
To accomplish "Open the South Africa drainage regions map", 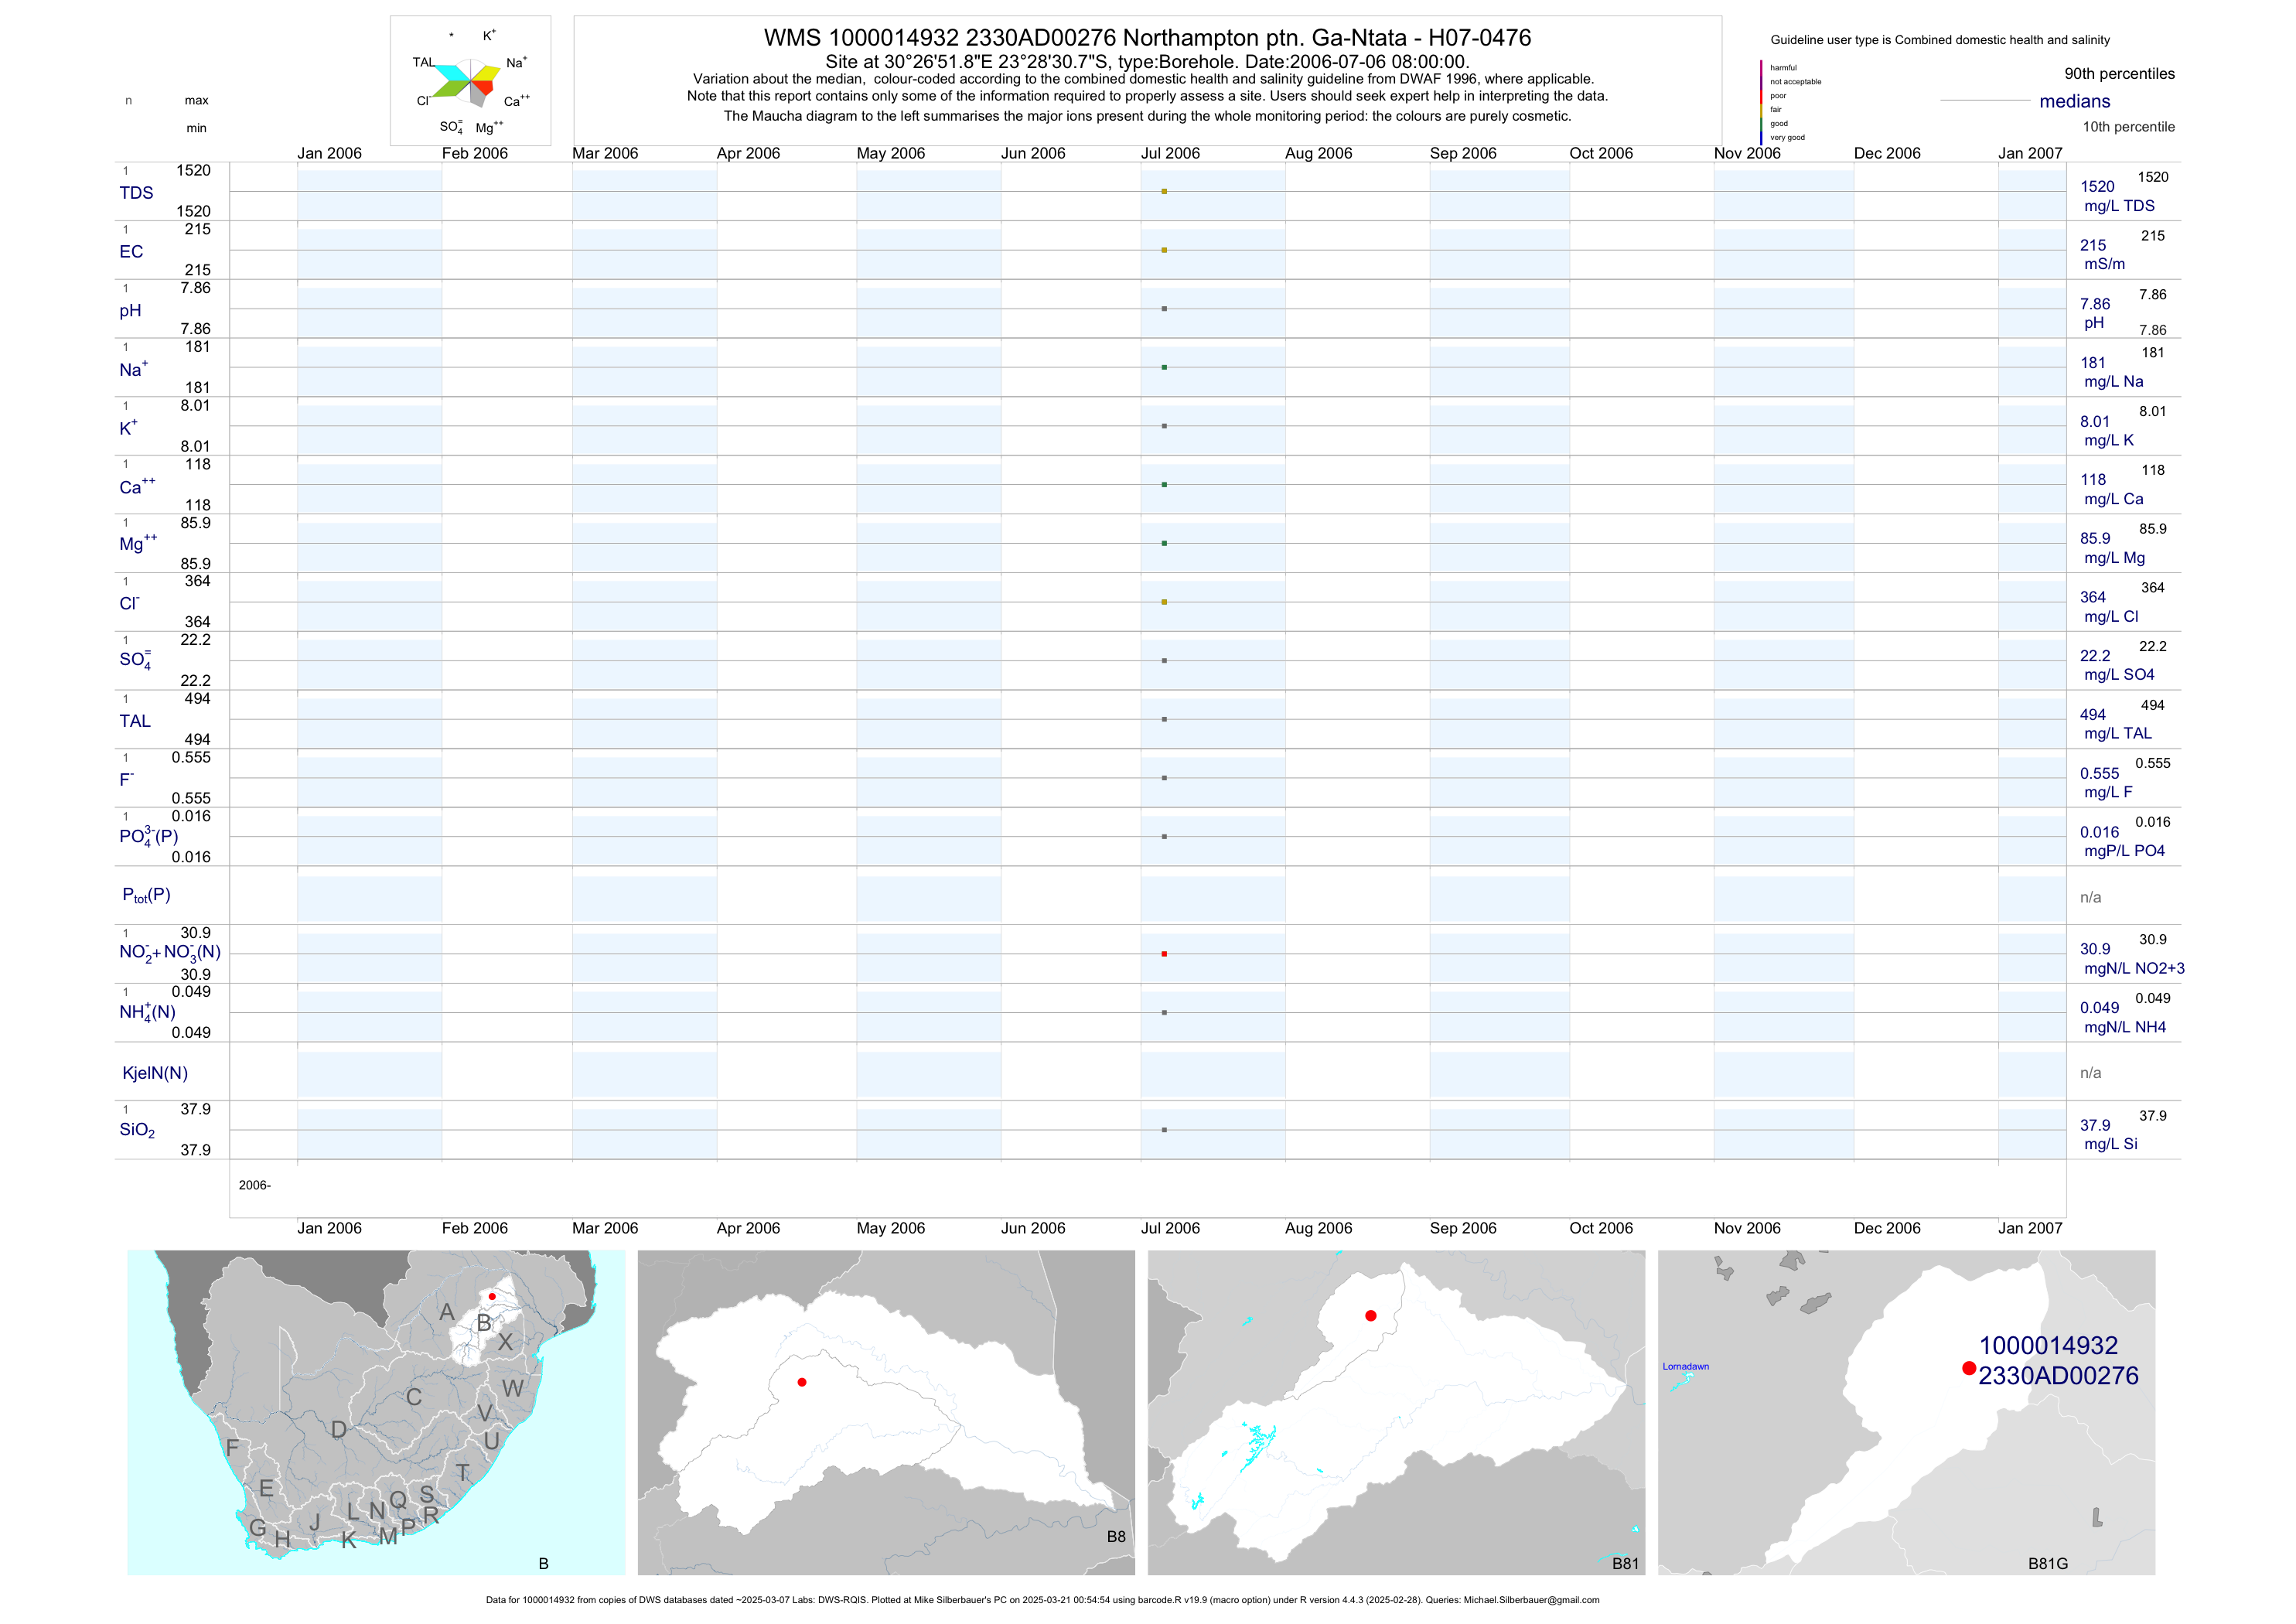I will [x=375, y=1412].
